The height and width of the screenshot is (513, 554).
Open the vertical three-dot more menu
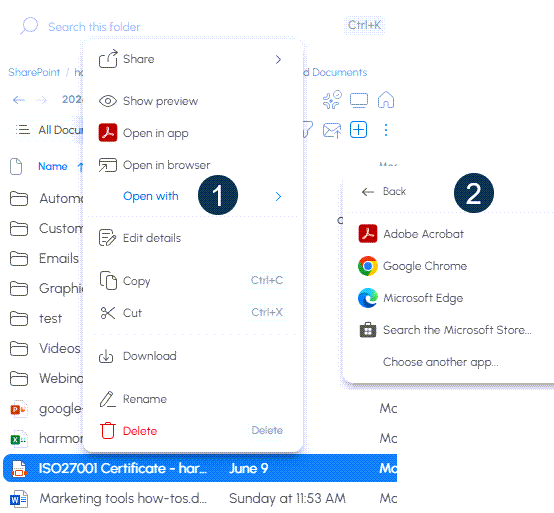386,130
